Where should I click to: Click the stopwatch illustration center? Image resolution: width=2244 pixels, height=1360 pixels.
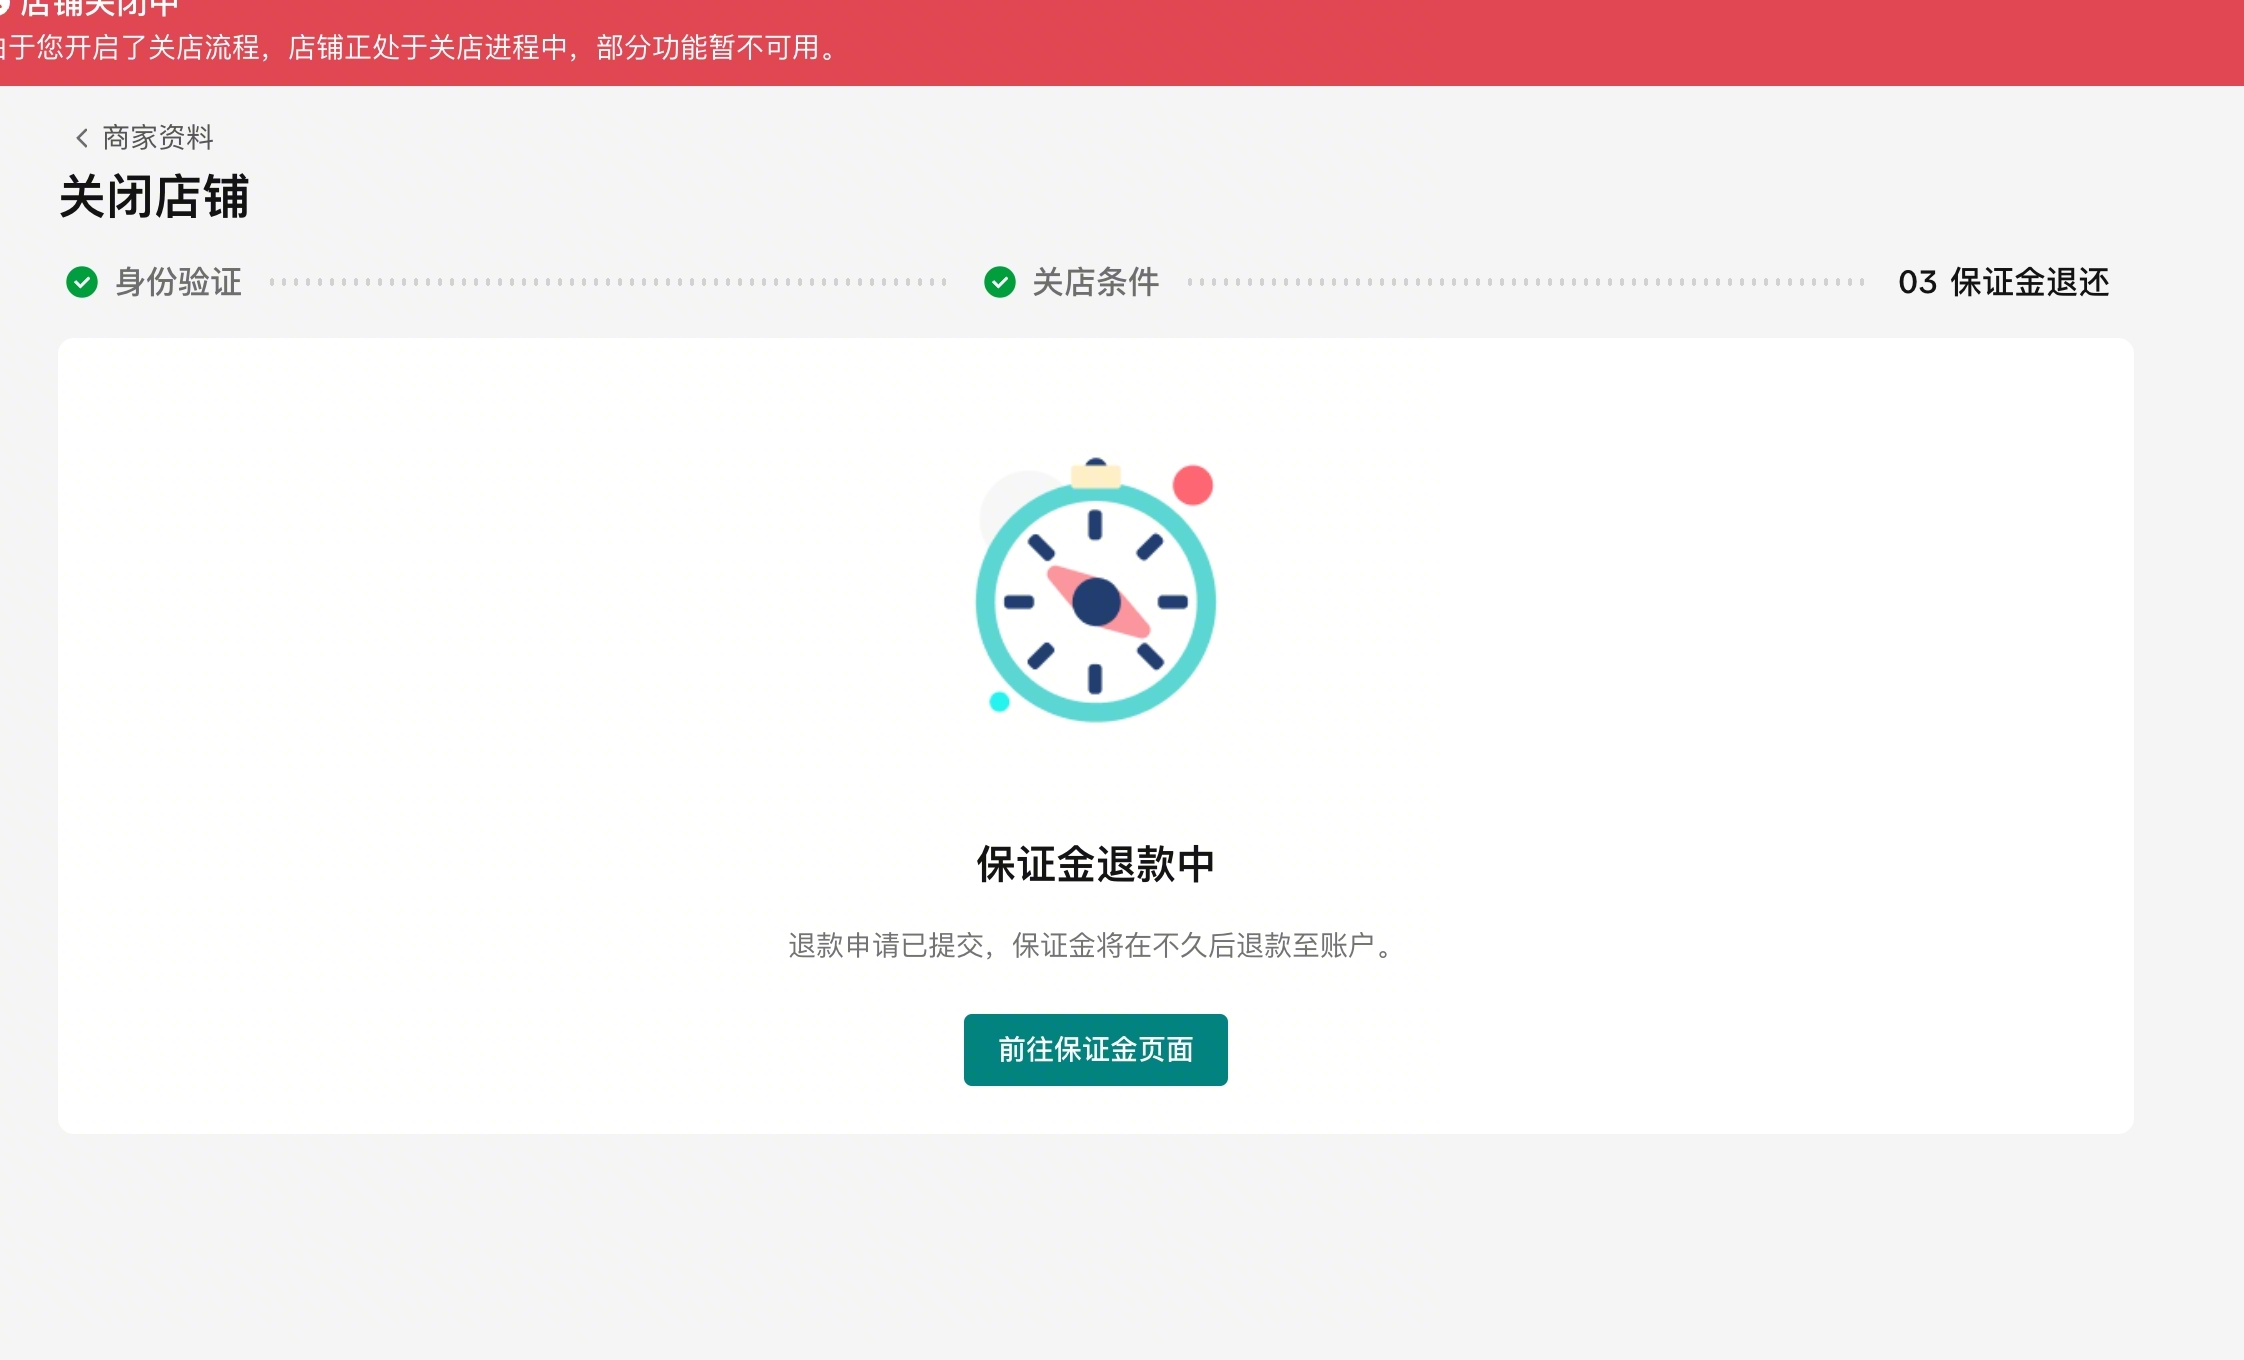1096,601
